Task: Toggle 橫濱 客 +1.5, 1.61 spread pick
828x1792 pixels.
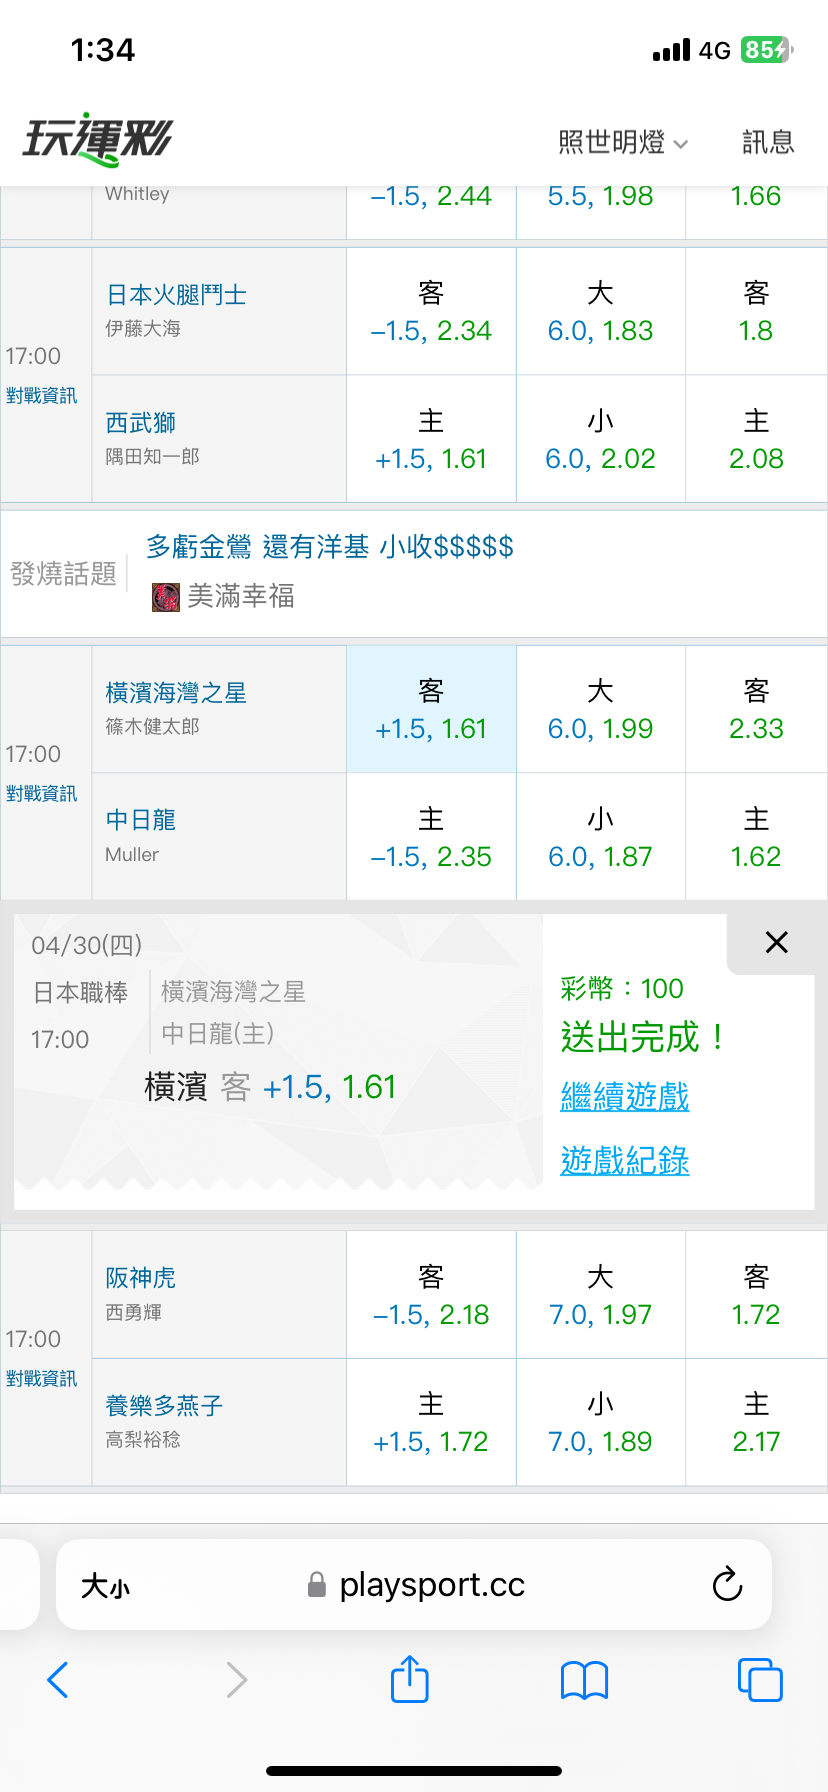Action: pyautogui.click(x=431, y=710)
